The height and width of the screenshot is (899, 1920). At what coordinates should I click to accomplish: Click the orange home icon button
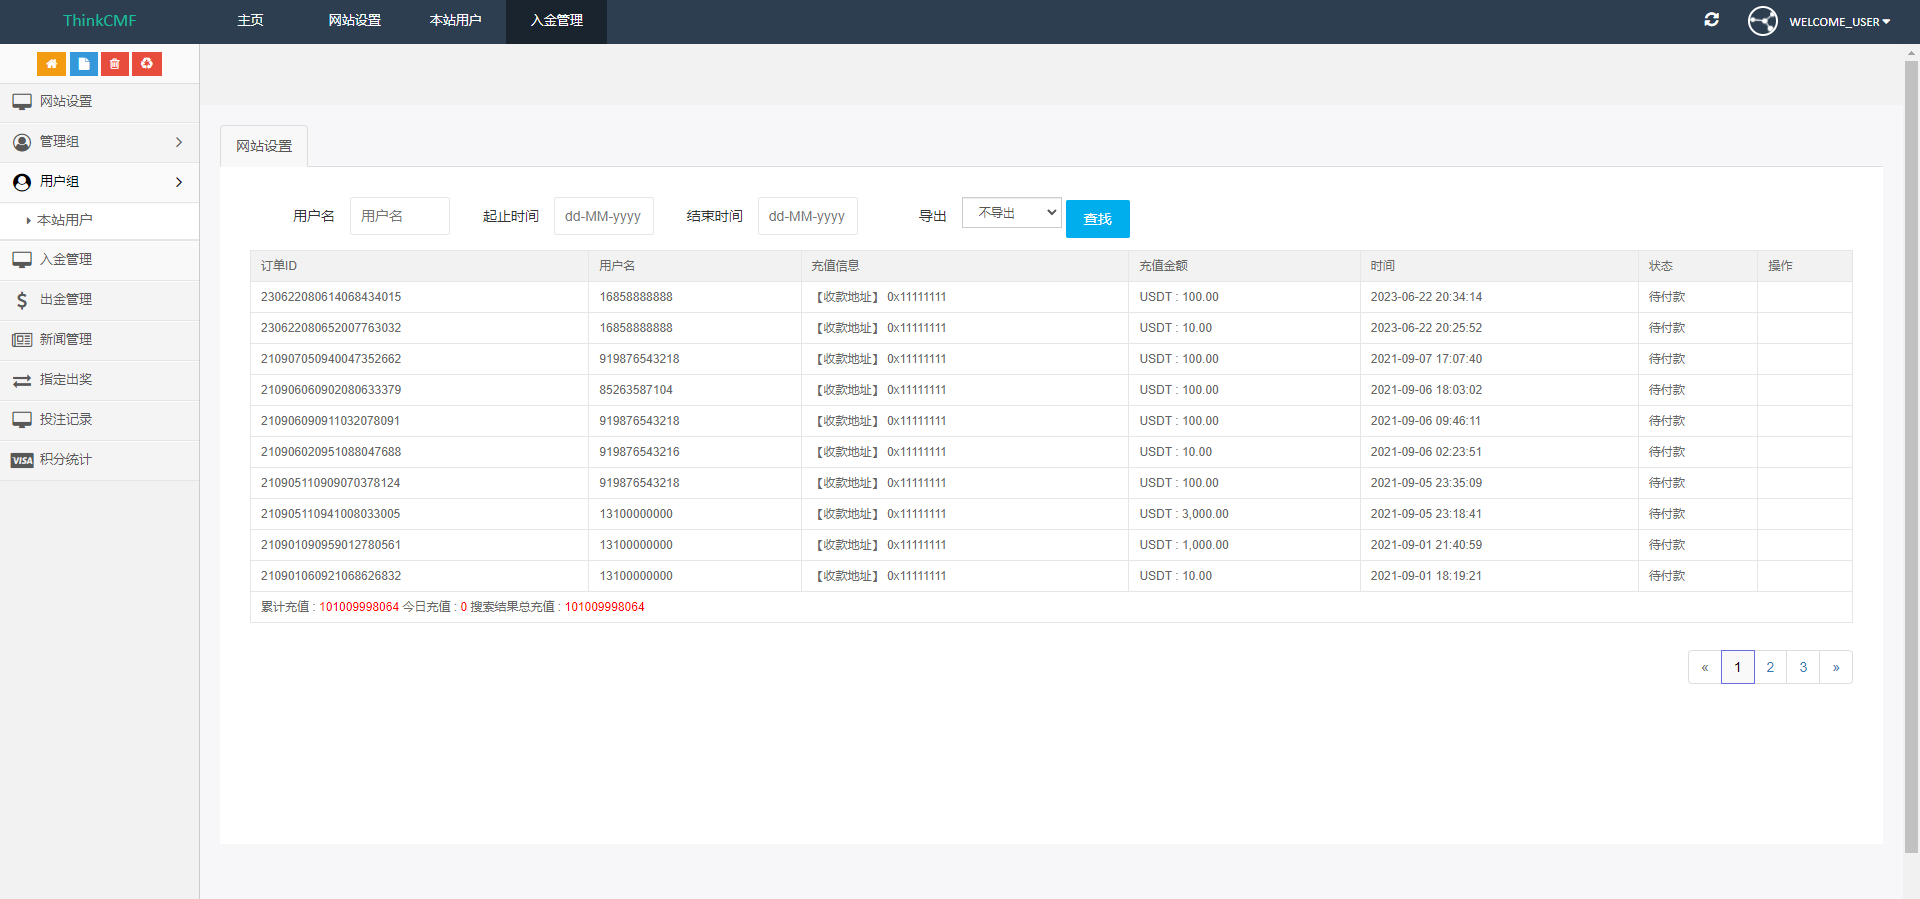click(x=51, y=64)
